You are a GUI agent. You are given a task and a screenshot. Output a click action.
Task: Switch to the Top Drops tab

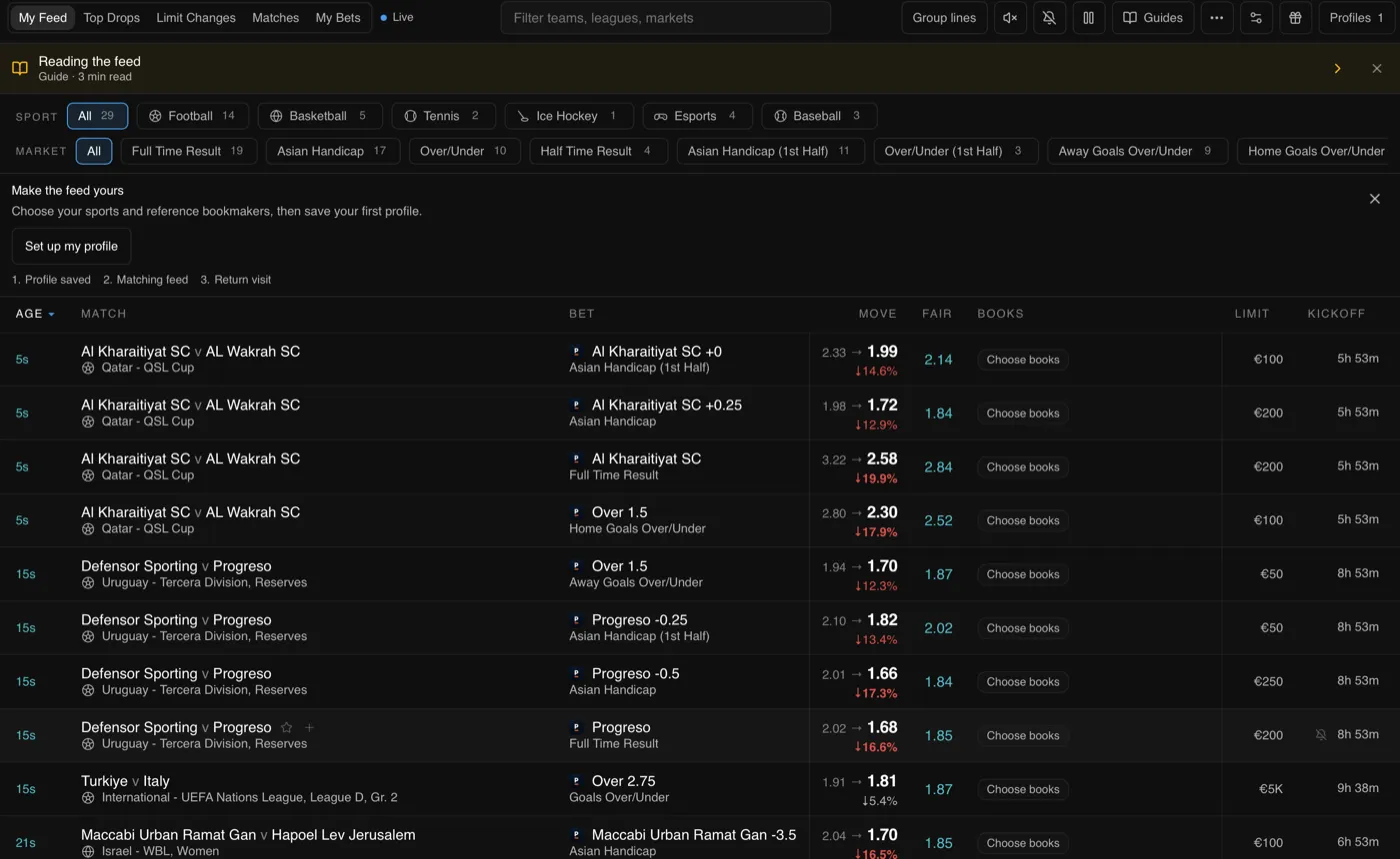(112, 18)
